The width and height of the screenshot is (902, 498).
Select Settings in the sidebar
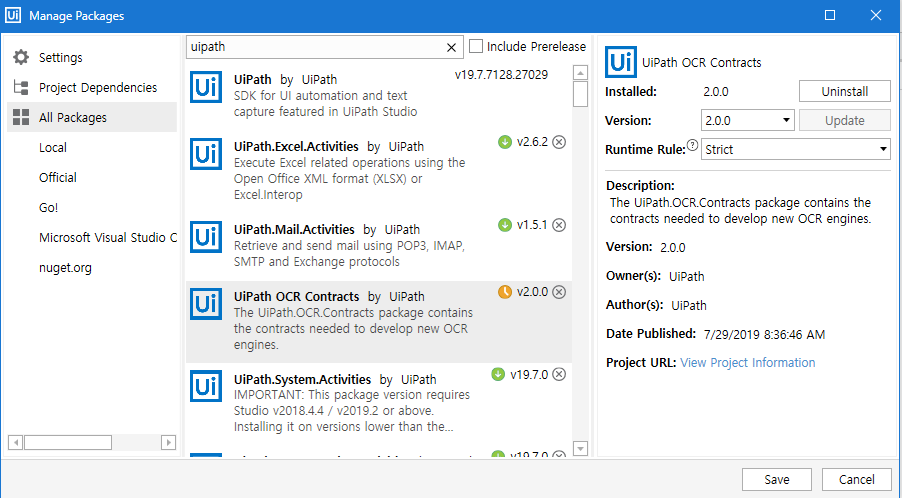click(x=60, y=58)
